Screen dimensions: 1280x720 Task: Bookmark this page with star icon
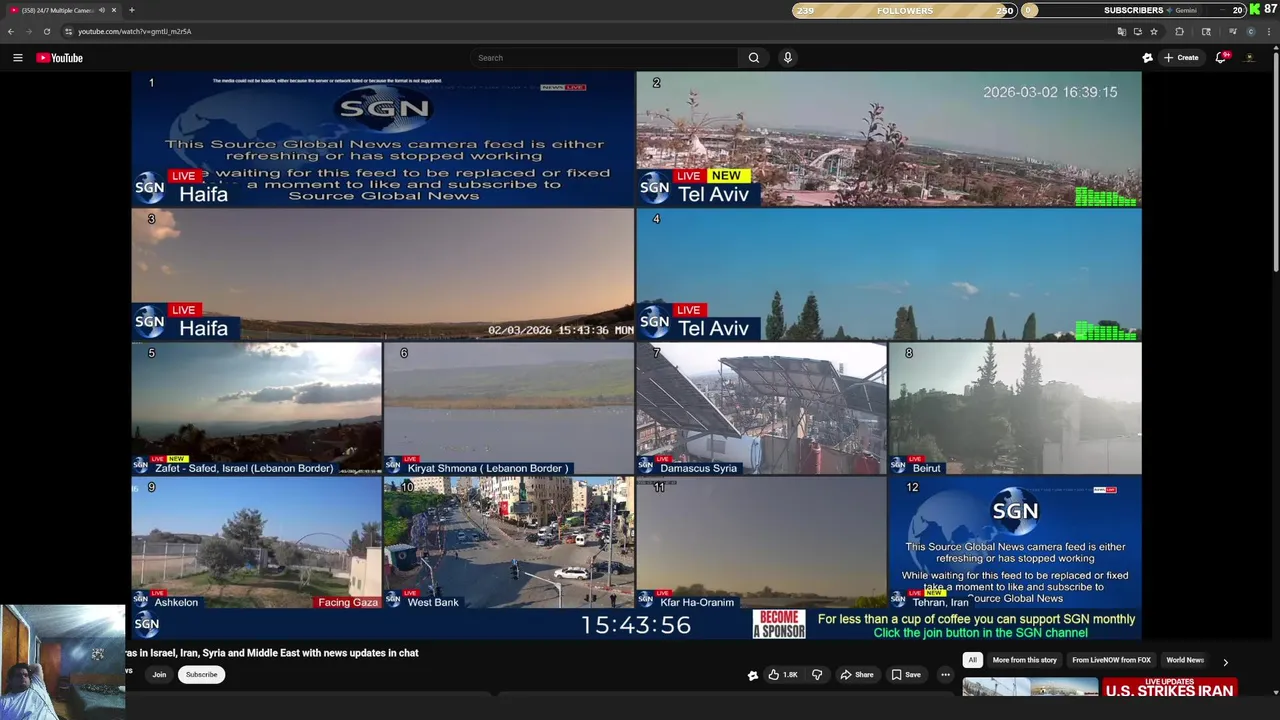1153,31
